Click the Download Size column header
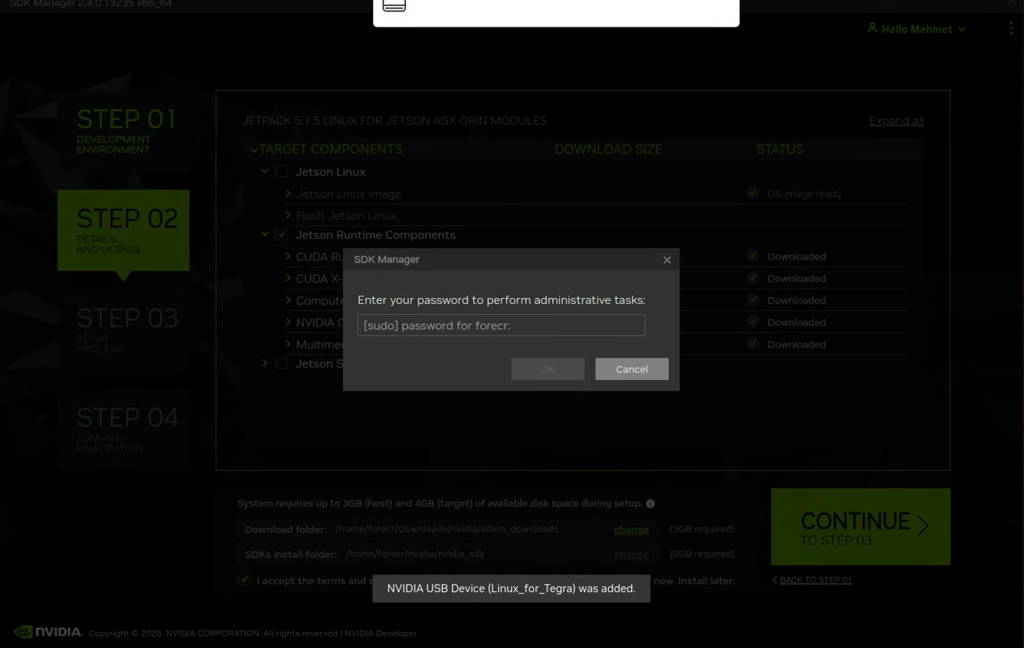The width and height of the screenshot is (1024, 648). (x=608, y=150)
